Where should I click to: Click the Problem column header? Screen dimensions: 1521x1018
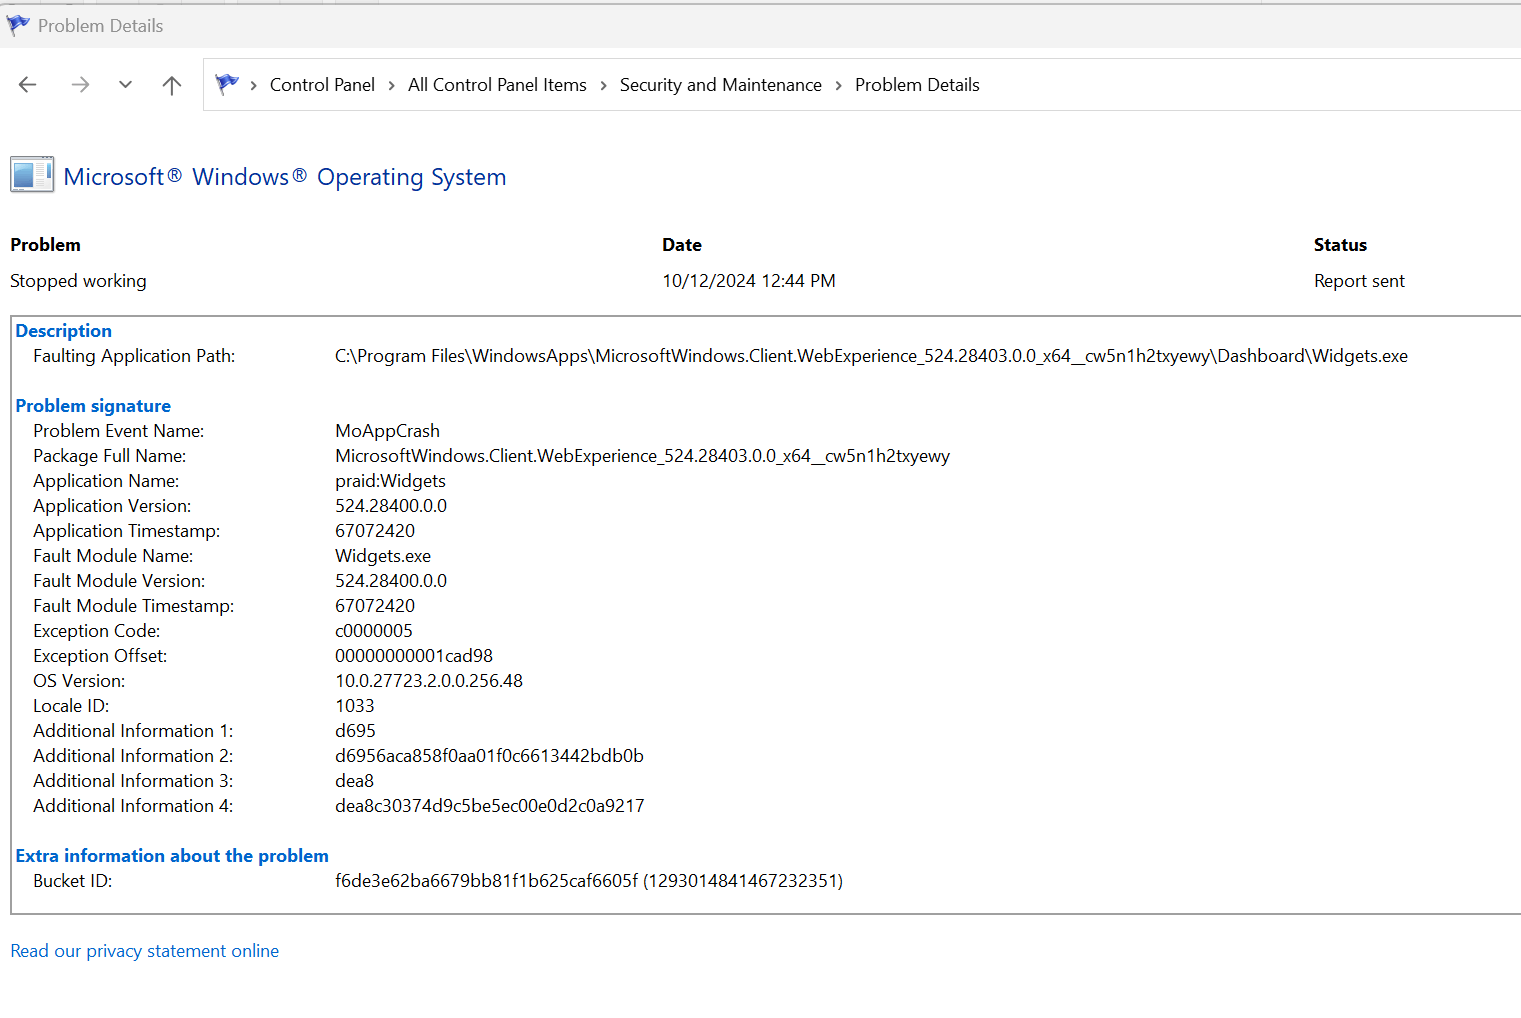coord(45,245)
